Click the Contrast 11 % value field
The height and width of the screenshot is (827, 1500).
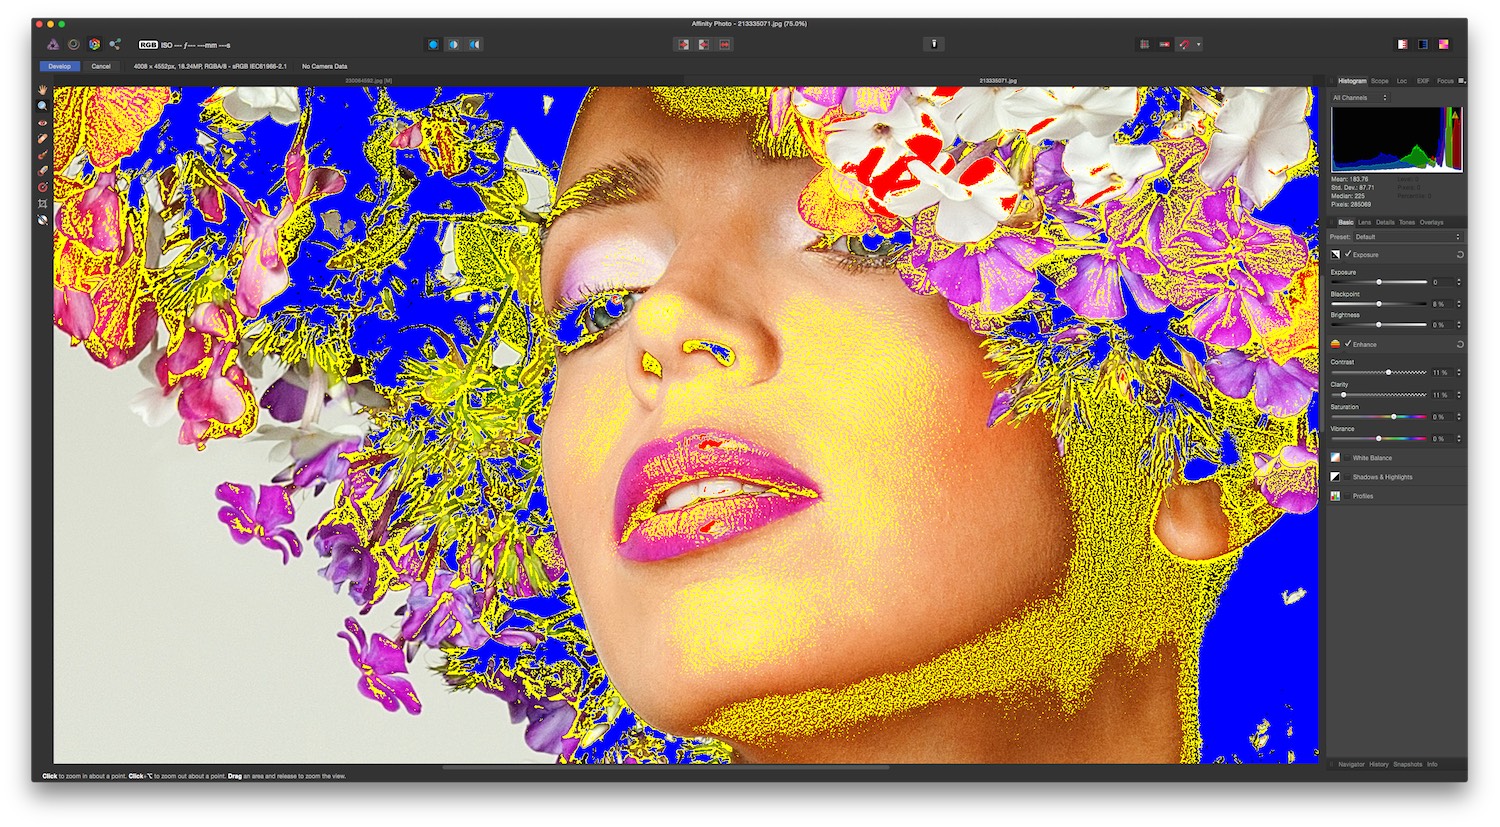1441,372
